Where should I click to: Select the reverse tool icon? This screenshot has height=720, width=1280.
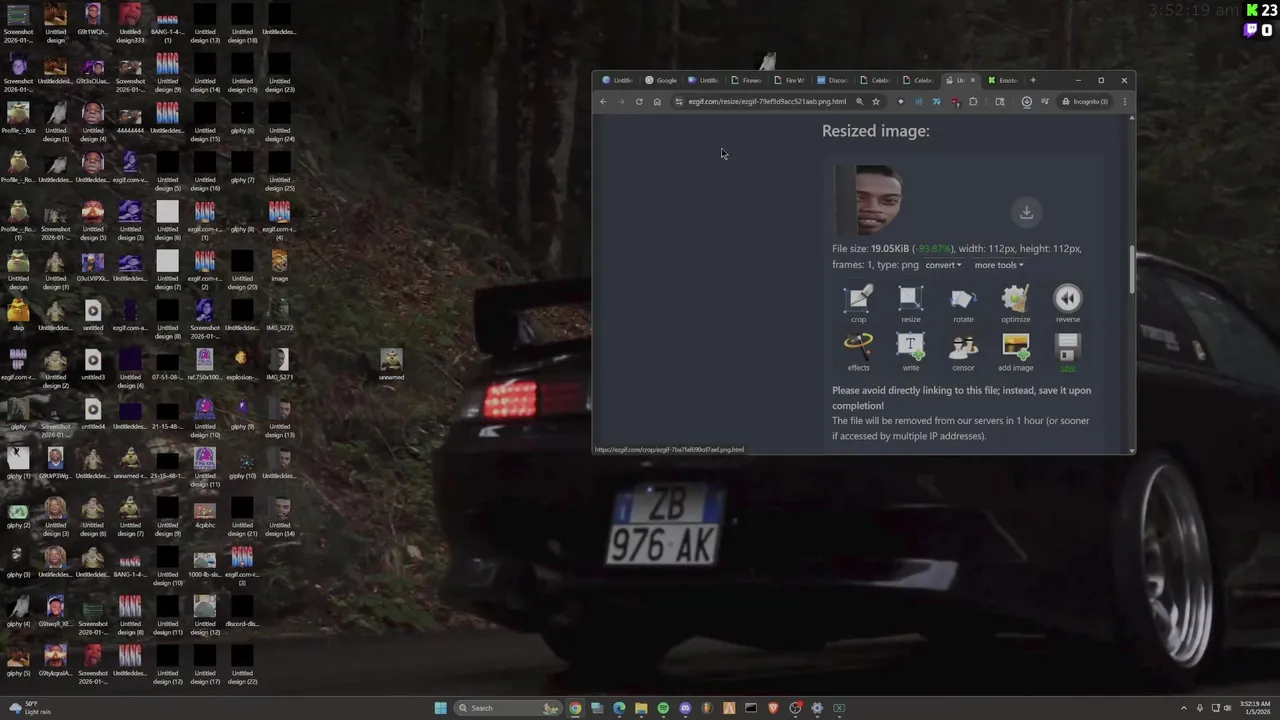(1067, 304)
